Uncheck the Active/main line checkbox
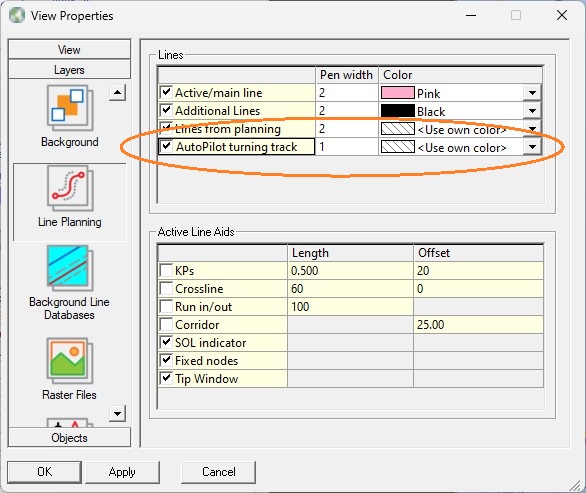 point(166,92)
